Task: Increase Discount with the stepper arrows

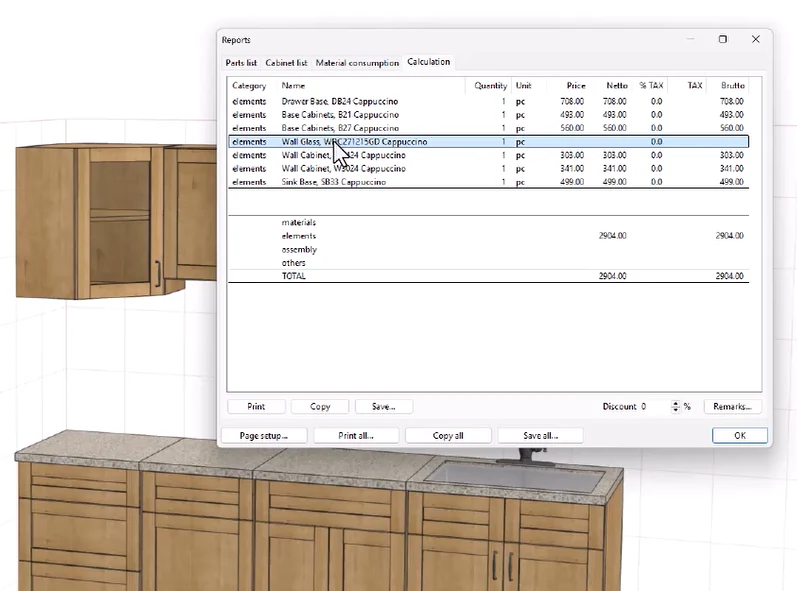Action: 676,403
